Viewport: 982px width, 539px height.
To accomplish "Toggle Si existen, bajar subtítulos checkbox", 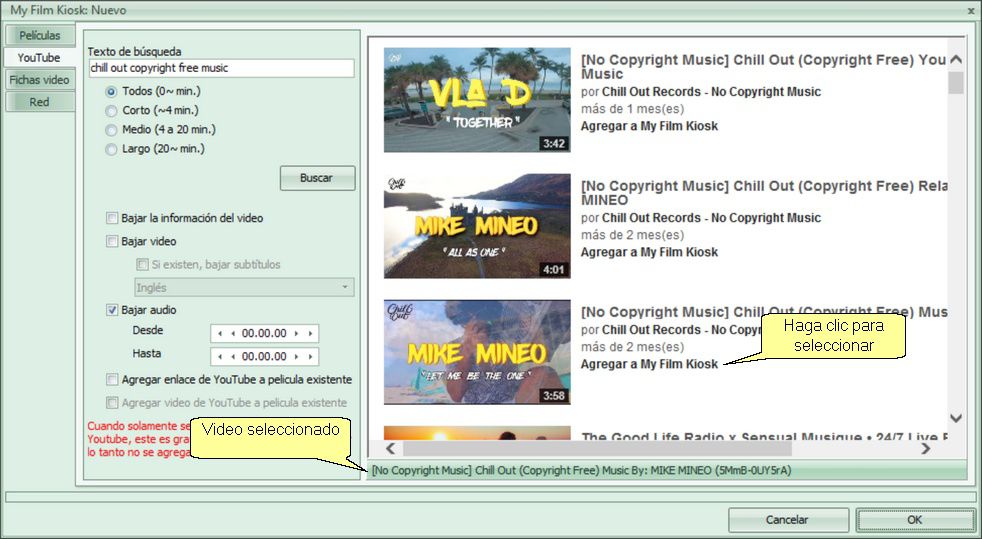I will pyautogui.click(x=142, y=264).
